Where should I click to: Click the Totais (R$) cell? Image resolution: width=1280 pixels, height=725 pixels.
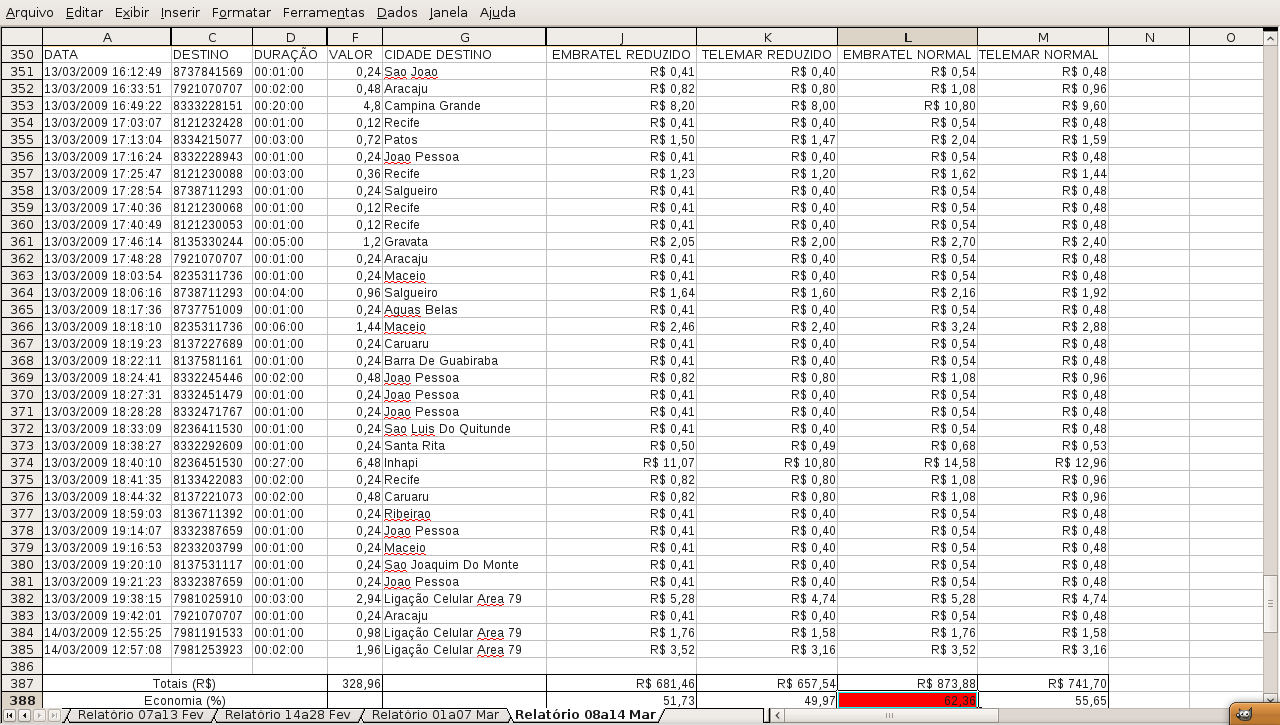[x=185, y=683]
